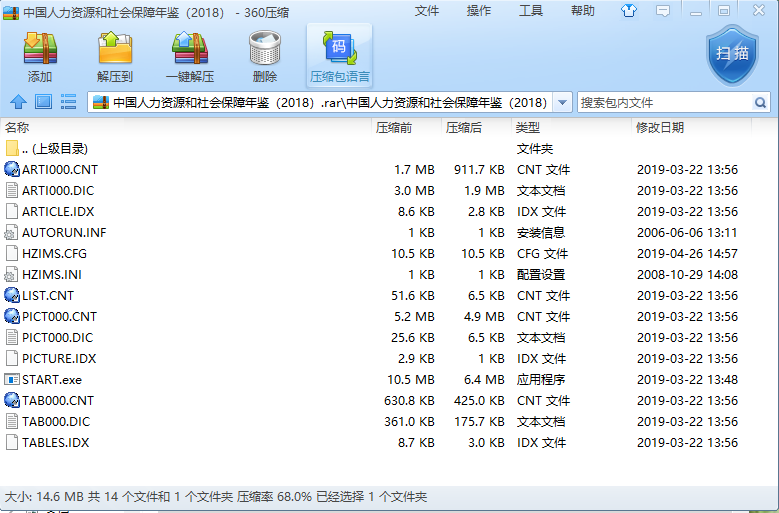Select file name HZIMS.CFG

coord(54,254)
